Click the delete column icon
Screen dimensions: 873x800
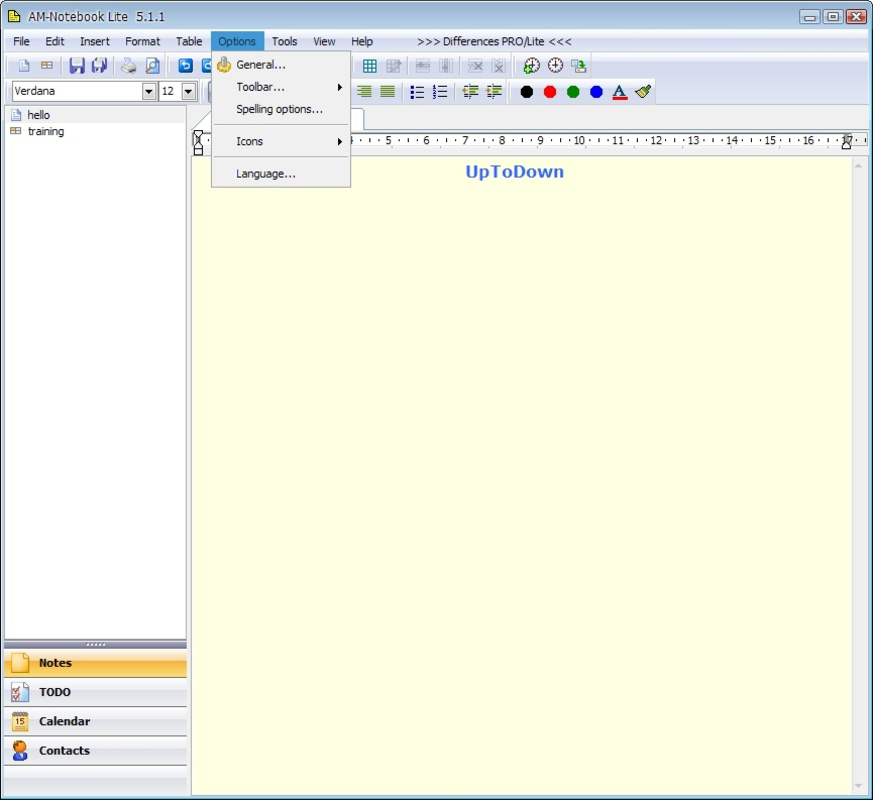[498, 66]
